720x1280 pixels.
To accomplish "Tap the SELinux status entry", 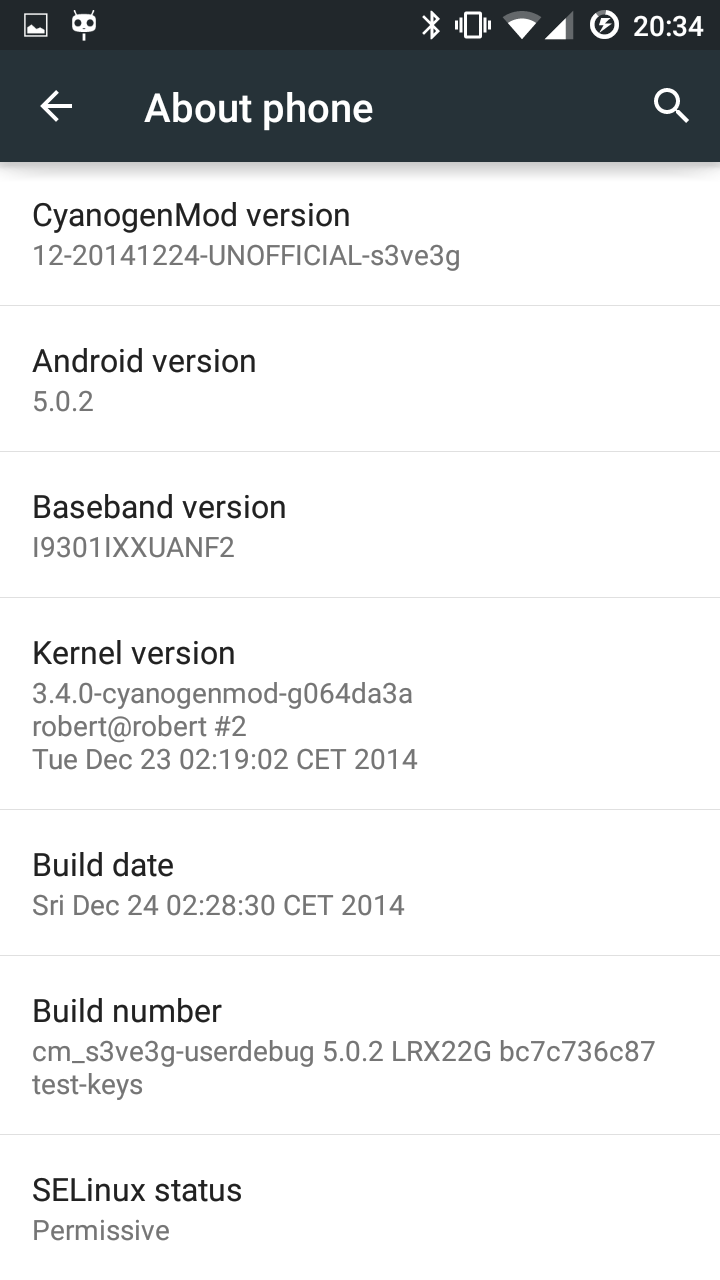I will (x=360, y=1208).
